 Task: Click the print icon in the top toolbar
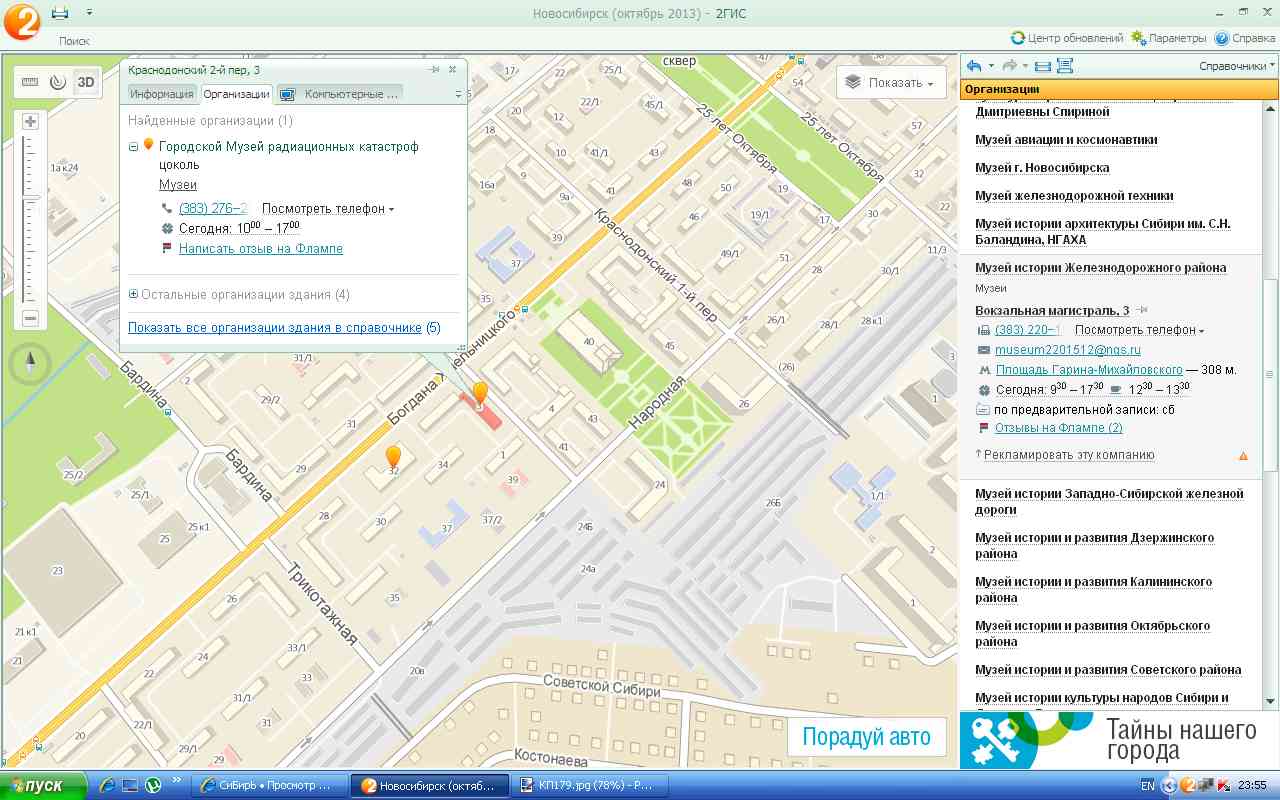(x=60, y=12)
